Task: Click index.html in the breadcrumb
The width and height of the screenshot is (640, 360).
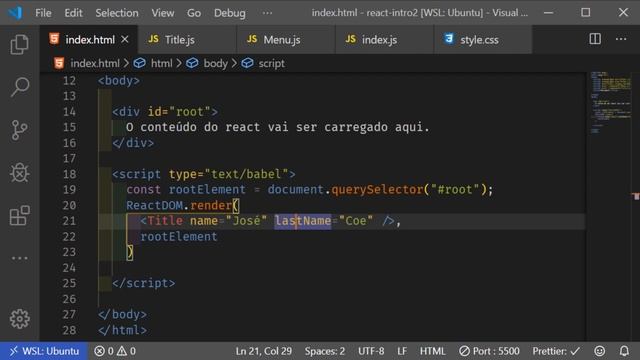Action: pyautogui.click(x=95, y=64)
